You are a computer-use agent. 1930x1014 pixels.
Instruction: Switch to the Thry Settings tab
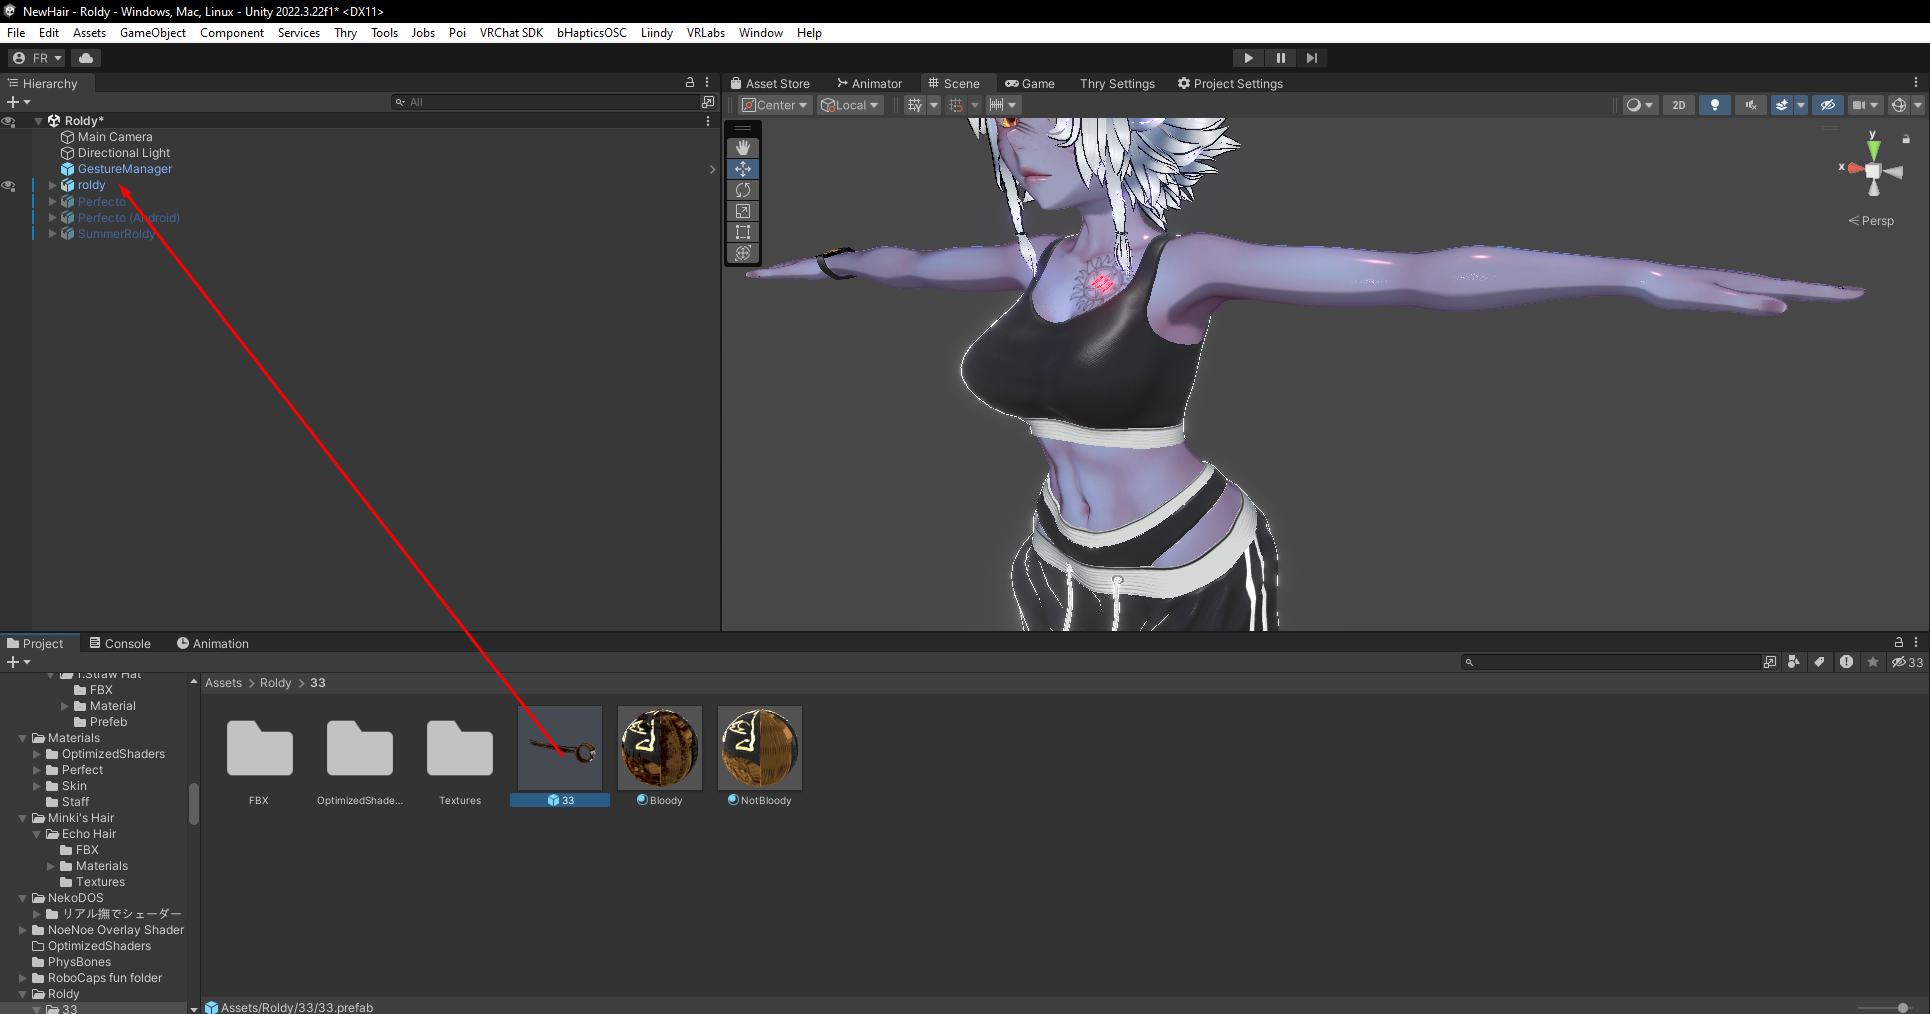[1117, 84]
